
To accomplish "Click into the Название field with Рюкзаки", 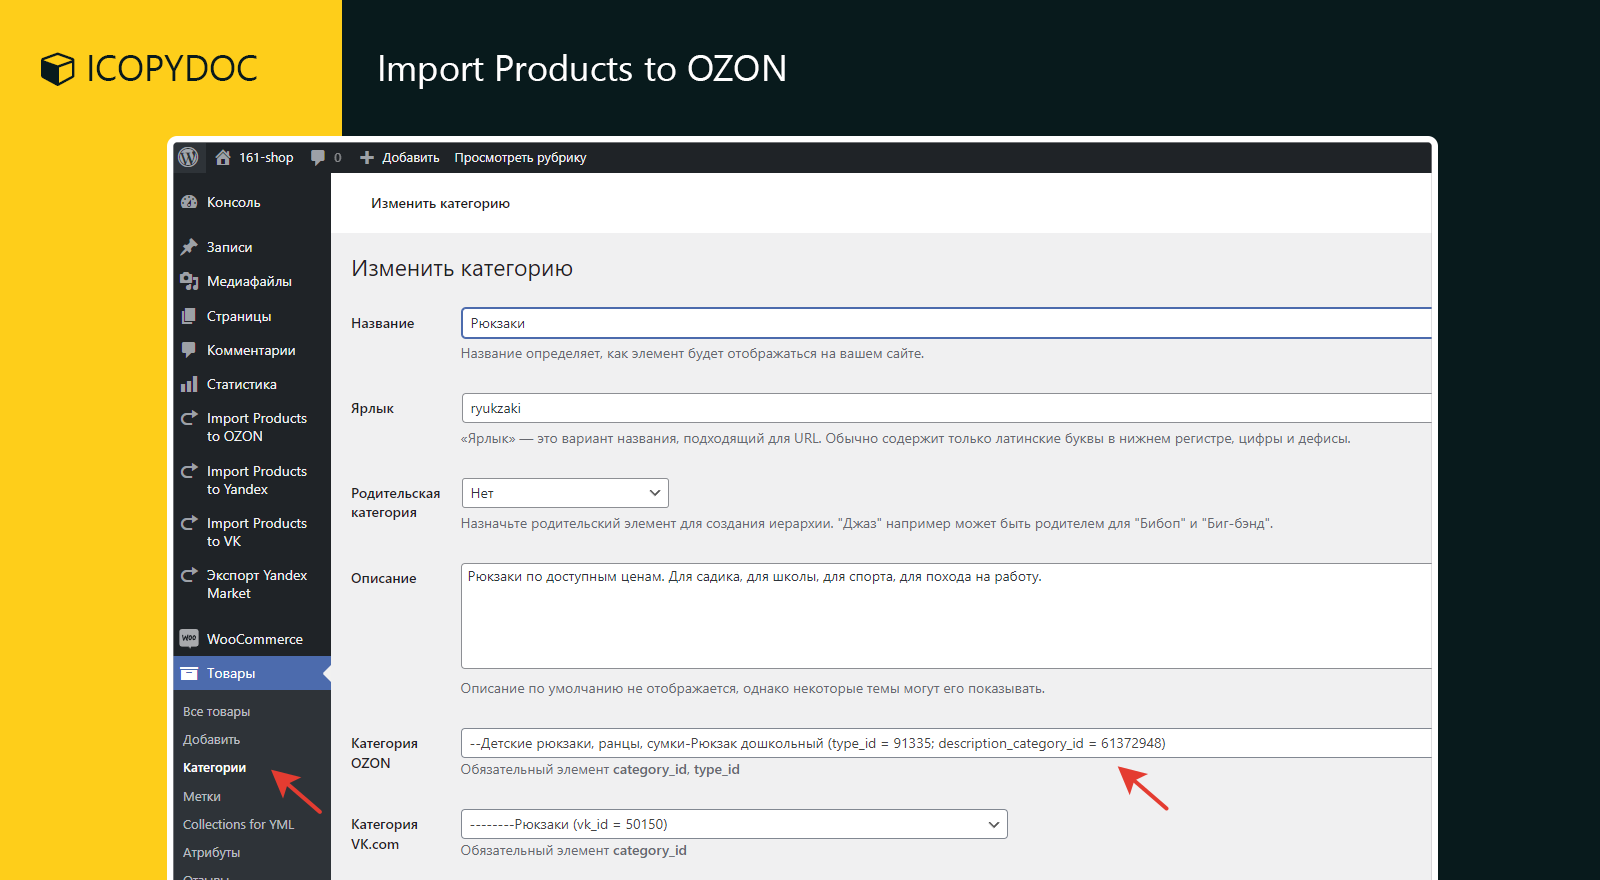I will pyautogui.click(x=946, y=323).
